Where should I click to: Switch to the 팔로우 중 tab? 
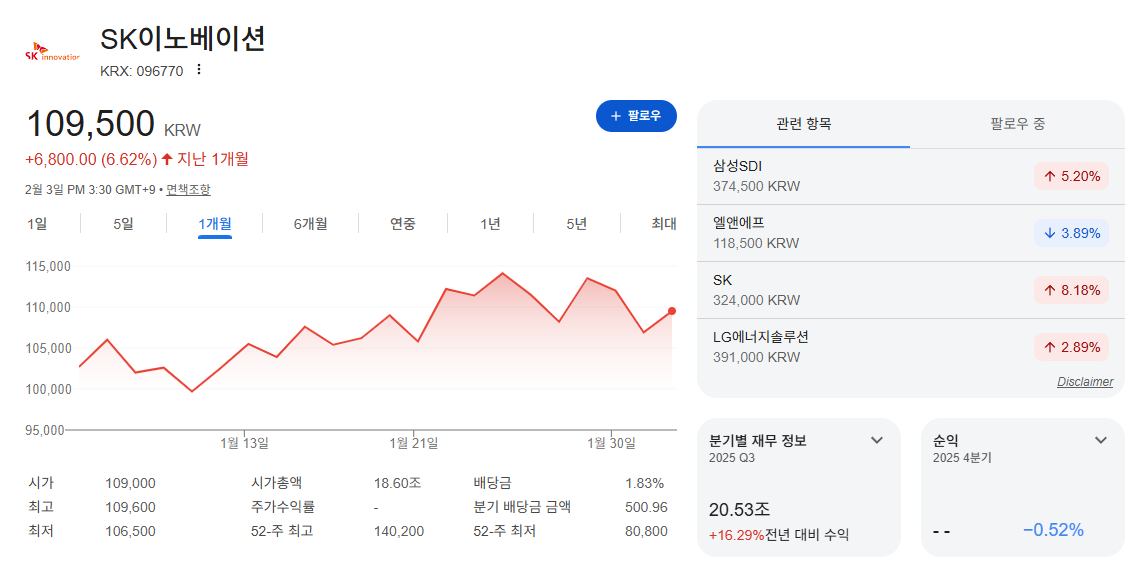[1017, 124]
